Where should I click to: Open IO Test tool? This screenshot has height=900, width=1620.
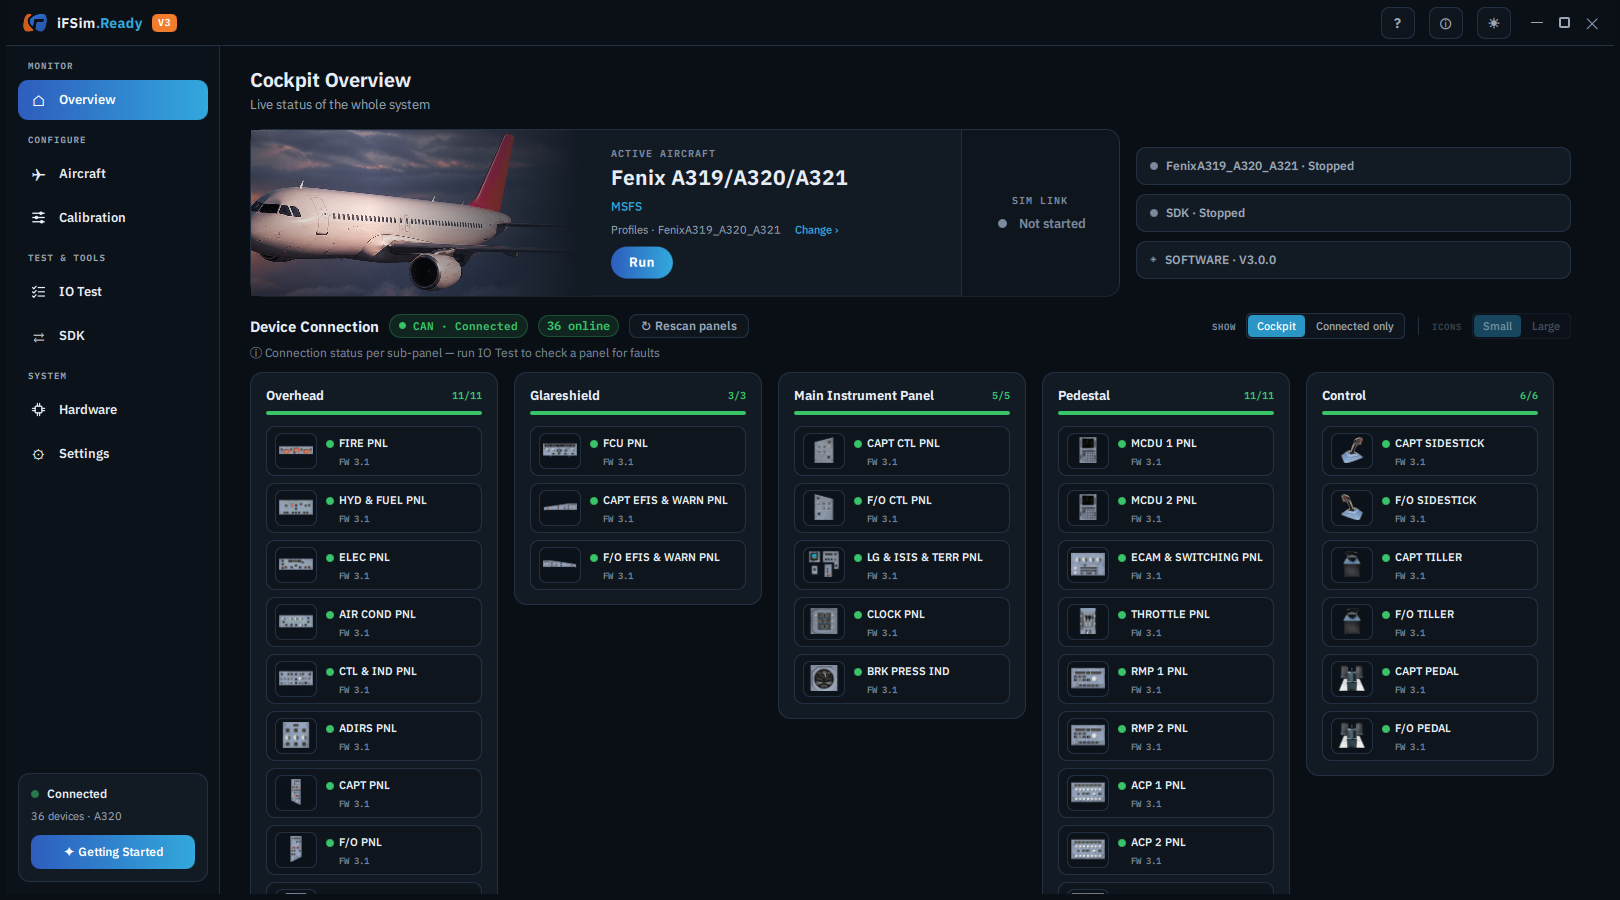[113, 292]
